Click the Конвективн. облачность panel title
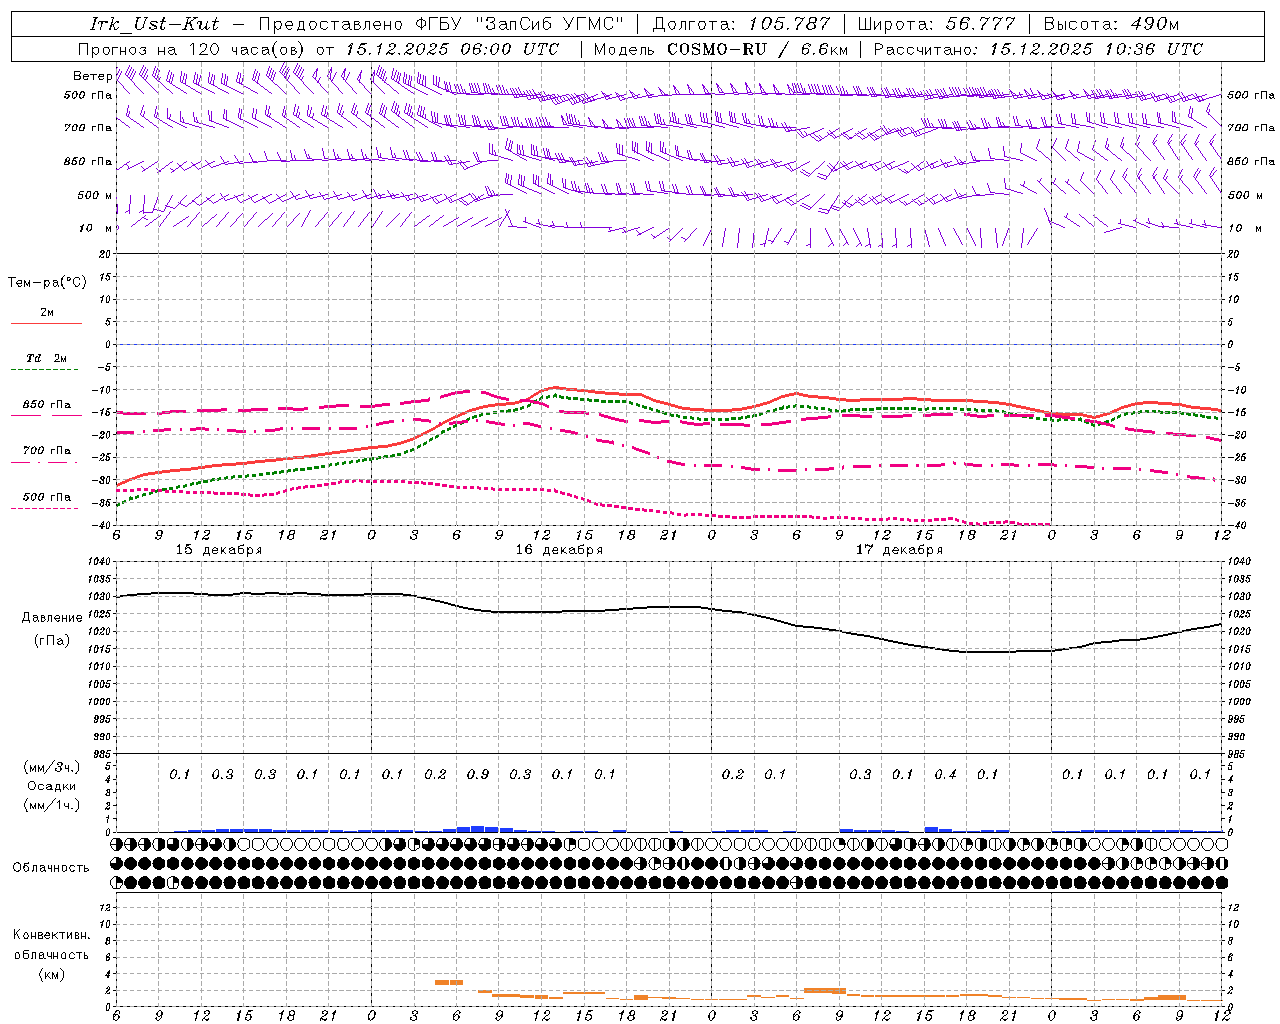The height and width of the screenshot is (1024, 1280). pos(51,945)
